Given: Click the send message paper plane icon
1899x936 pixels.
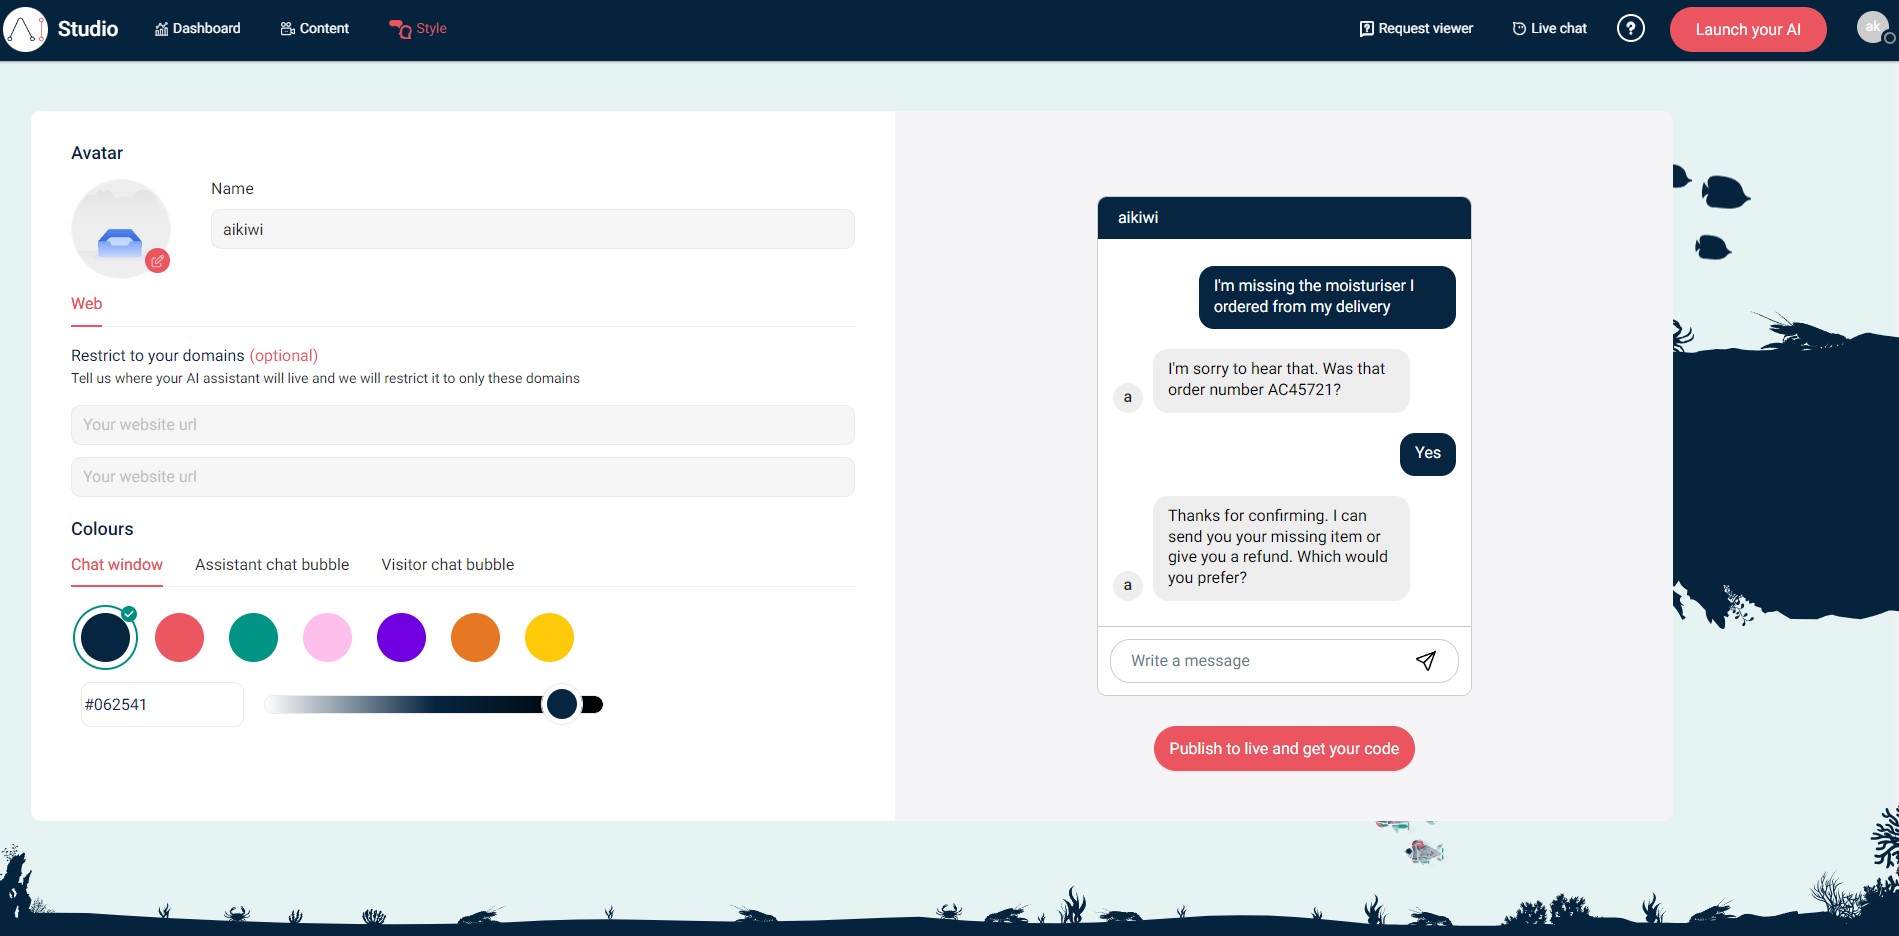Looking at the screenshot, I should coord(1426,661).
